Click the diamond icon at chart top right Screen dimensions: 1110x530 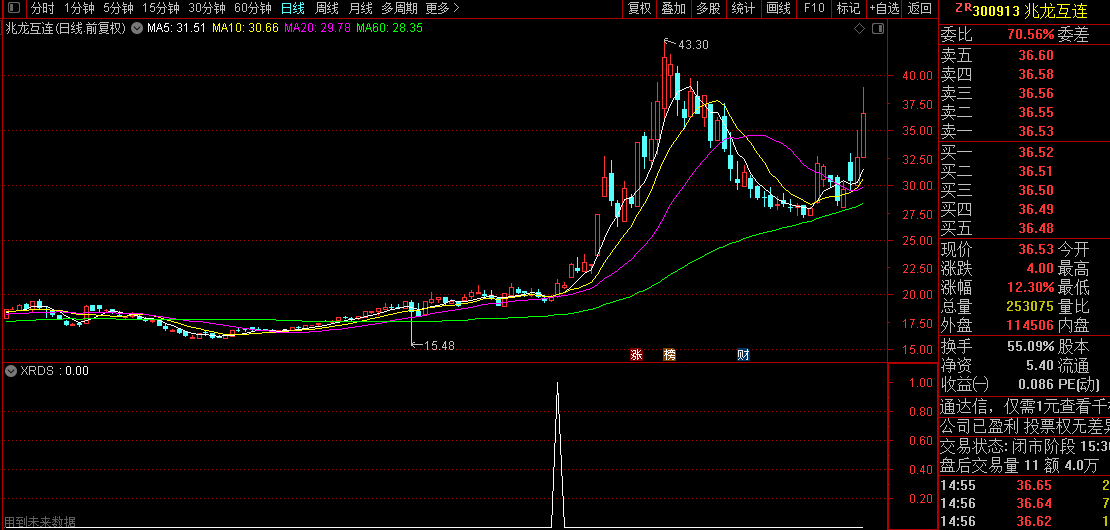(x=858, y=28)
